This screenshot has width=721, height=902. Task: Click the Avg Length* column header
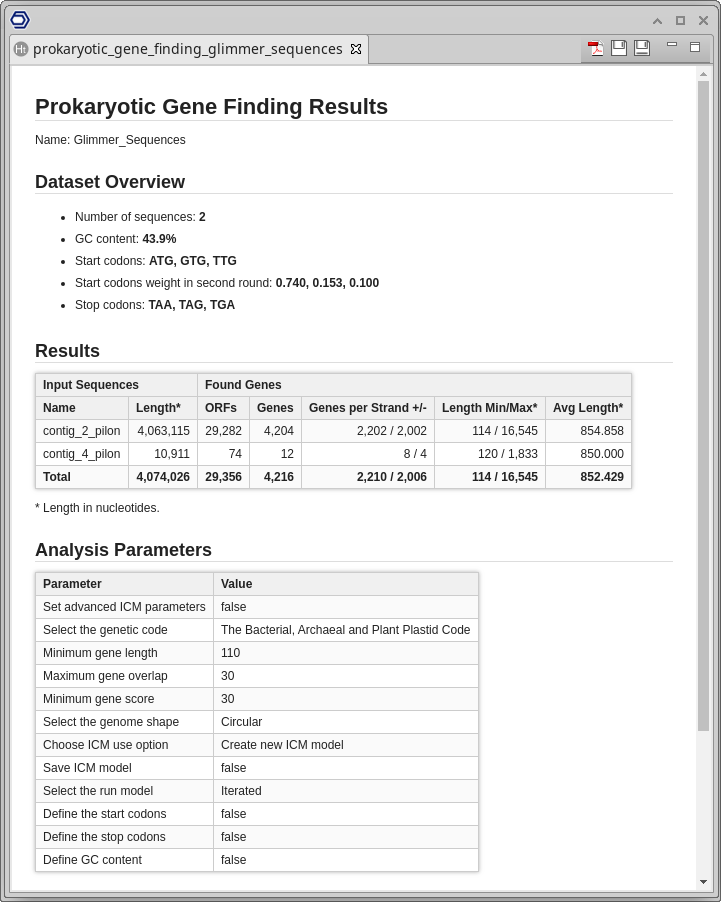(x=588, y=408)
